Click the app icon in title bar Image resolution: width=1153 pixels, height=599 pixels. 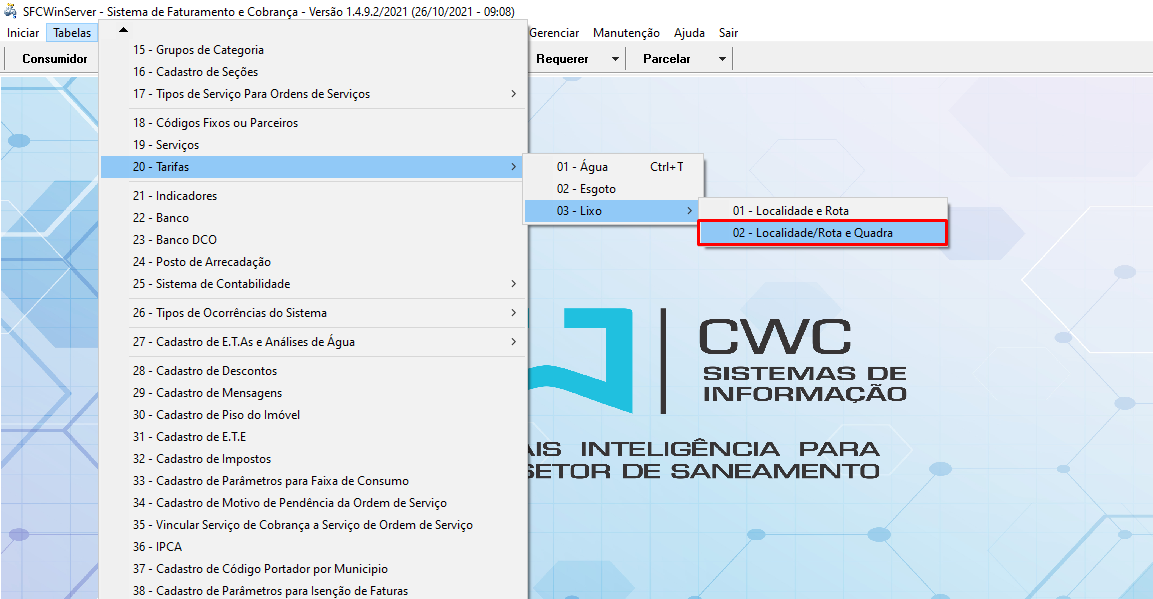pyautogui.click(x=11, y=11)
